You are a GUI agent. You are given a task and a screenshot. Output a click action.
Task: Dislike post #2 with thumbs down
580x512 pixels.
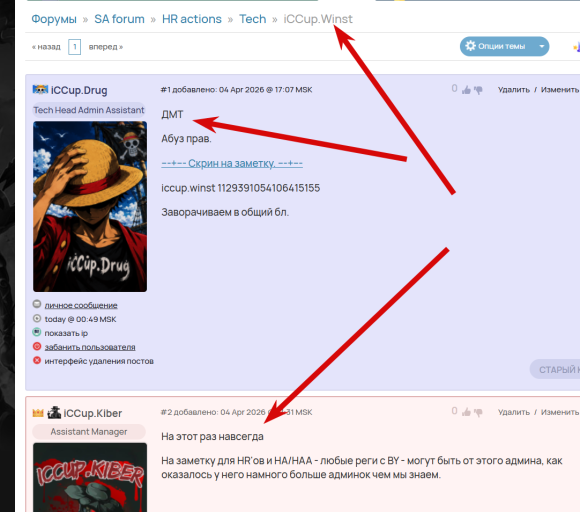pyautogui.click(x=478, y=412)
